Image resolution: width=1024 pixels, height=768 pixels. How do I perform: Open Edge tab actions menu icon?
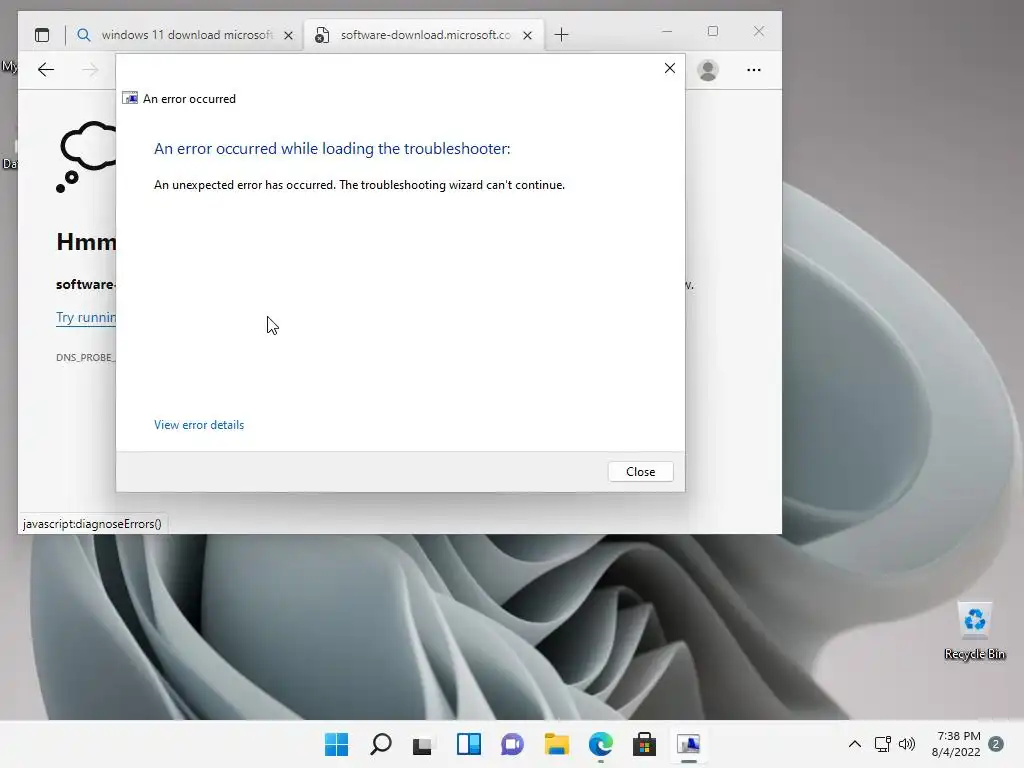[x=42, y=35]
